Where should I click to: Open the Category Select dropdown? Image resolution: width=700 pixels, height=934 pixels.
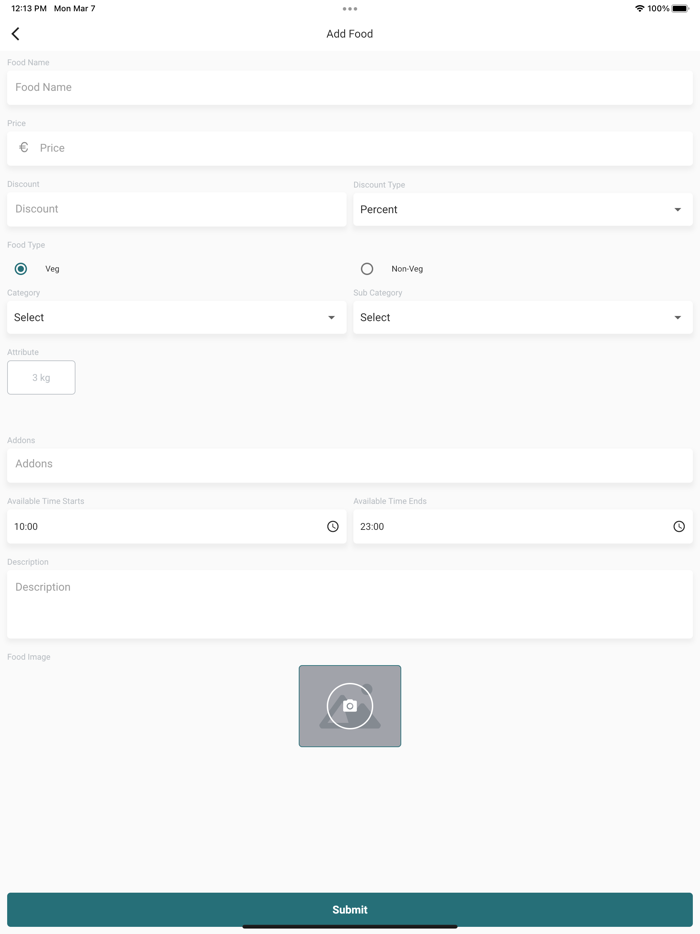click(176, 317)
